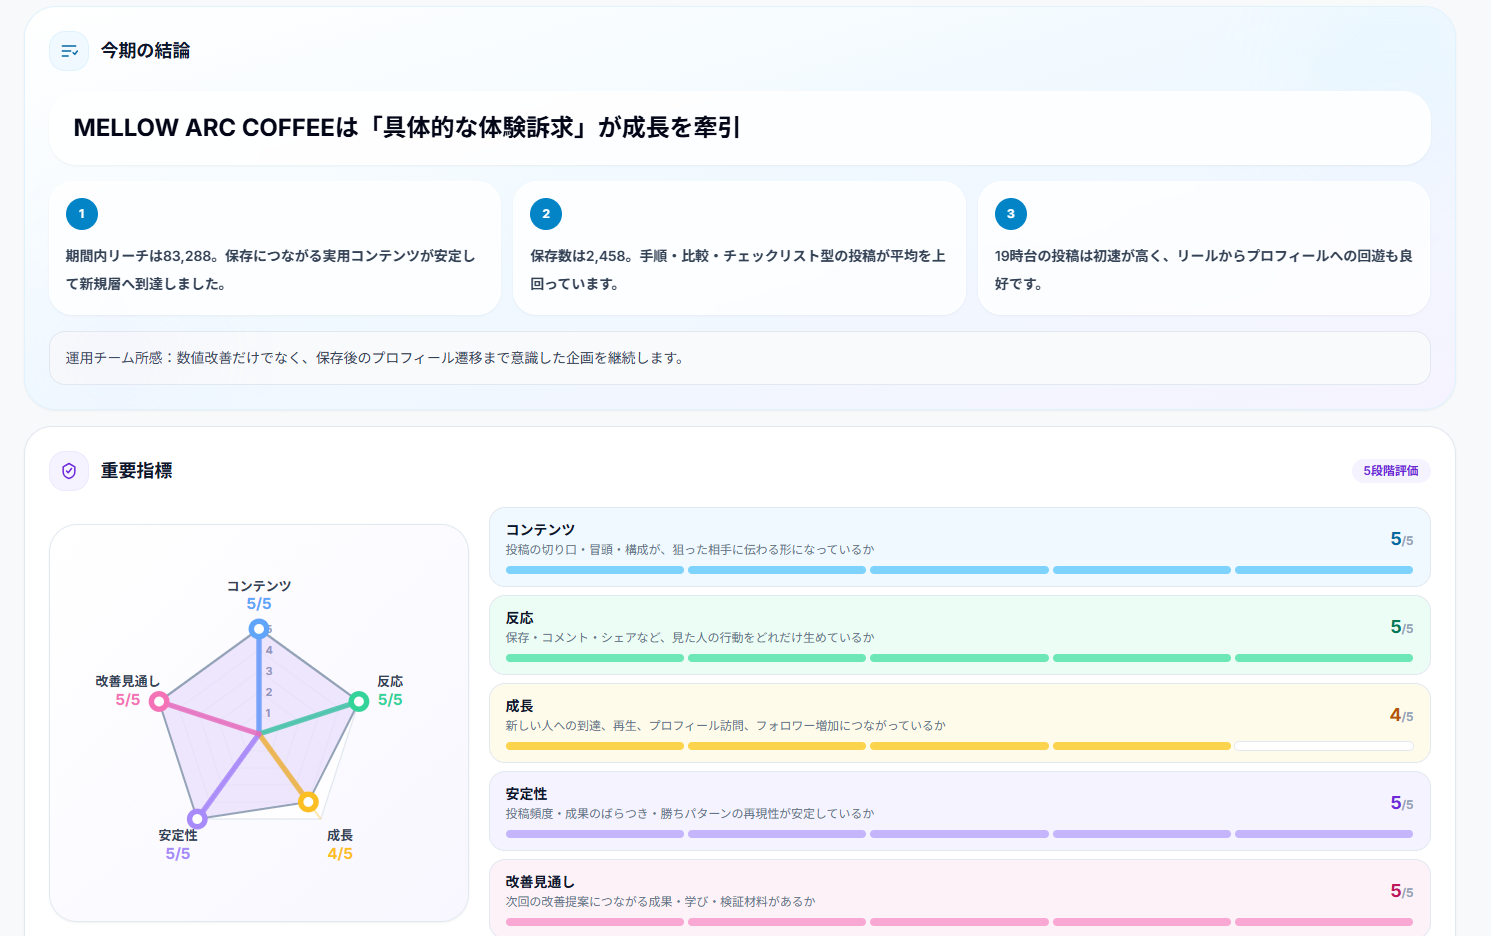Click the コンテンツ metric card title
Screen dimensions: 1491x936
[x=540, y=530]
